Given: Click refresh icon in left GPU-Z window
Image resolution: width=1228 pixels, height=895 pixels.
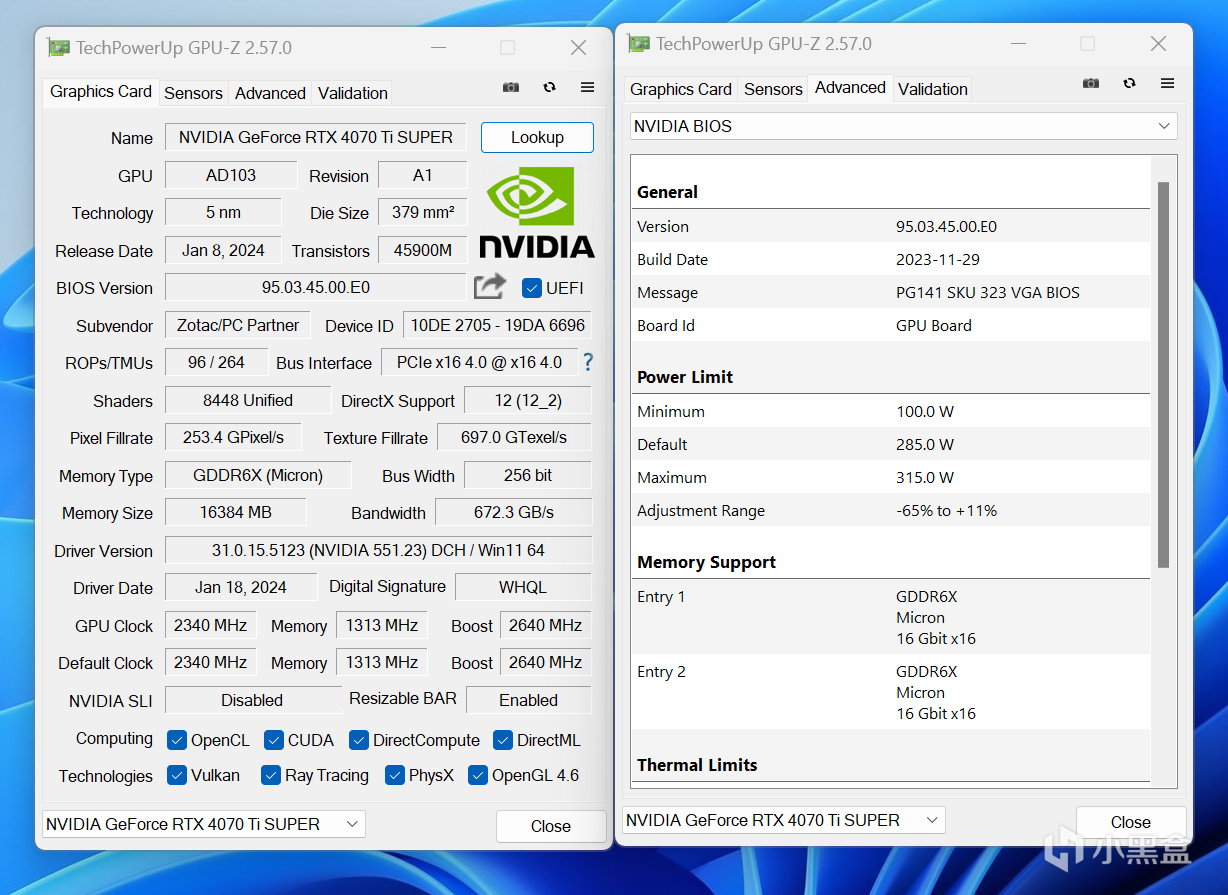Looking at the screenshot, I should (x=549, y=88).
